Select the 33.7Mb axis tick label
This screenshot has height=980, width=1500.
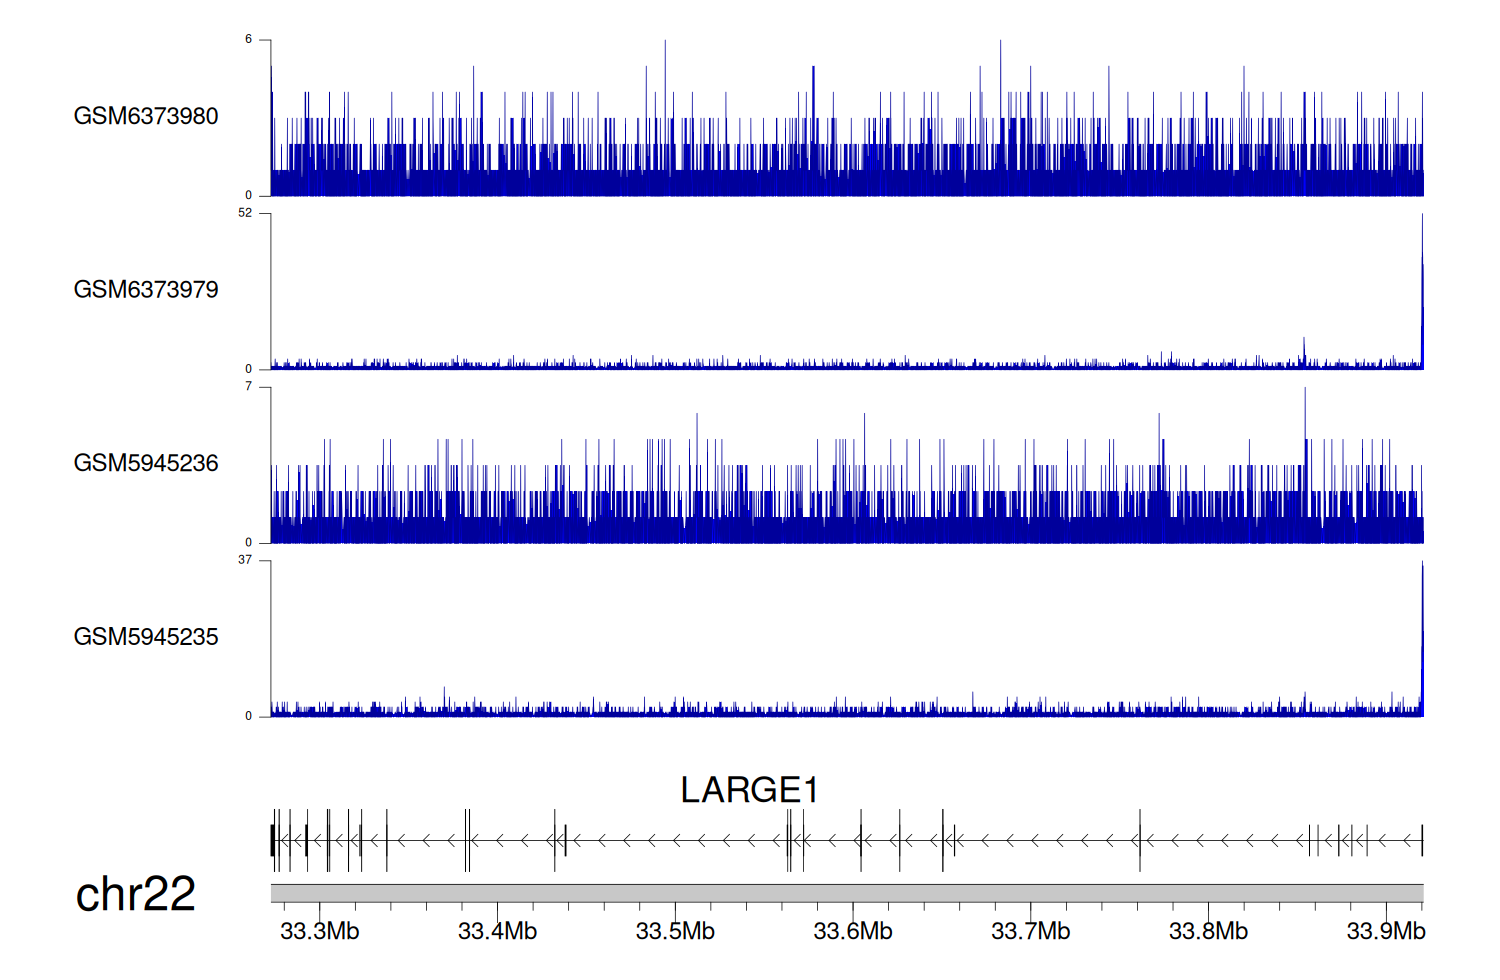coord(1030,932)
